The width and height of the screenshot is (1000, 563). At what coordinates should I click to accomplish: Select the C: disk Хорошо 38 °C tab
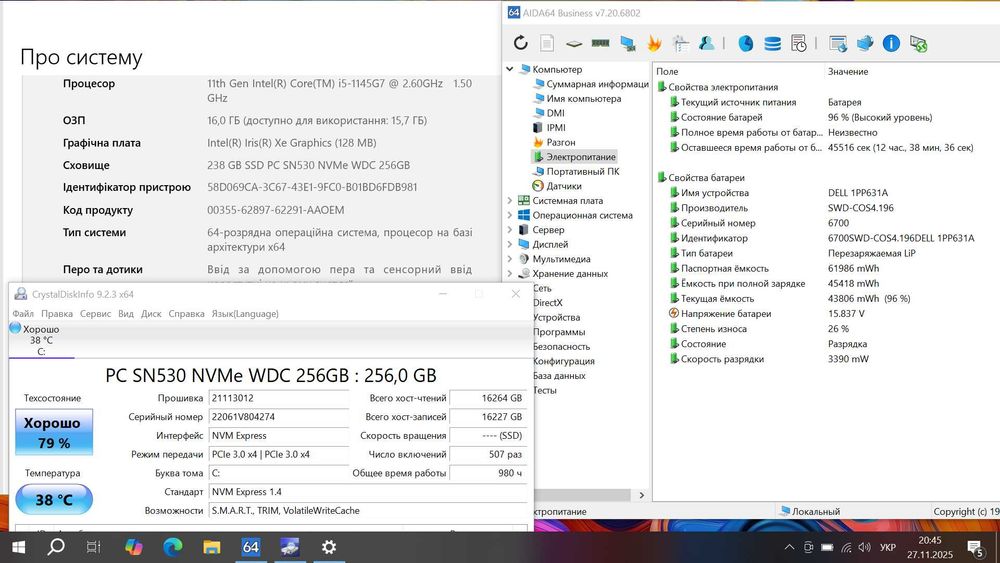pos(41,340)
